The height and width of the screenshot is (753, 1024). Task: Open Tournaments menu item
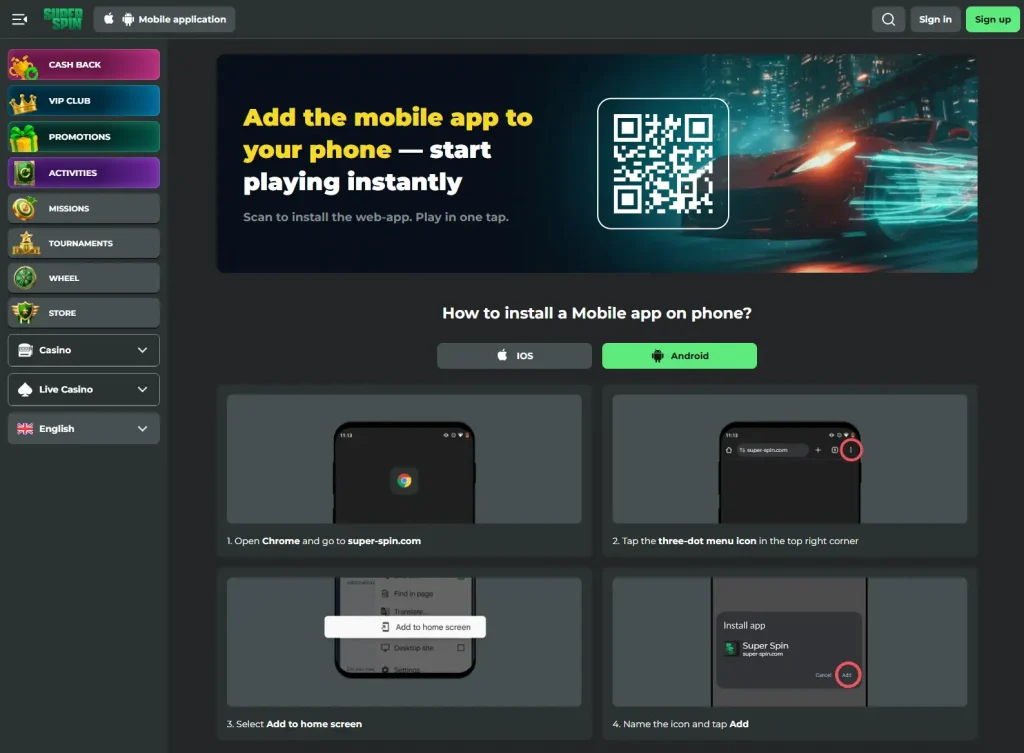[x=84, y=243]
